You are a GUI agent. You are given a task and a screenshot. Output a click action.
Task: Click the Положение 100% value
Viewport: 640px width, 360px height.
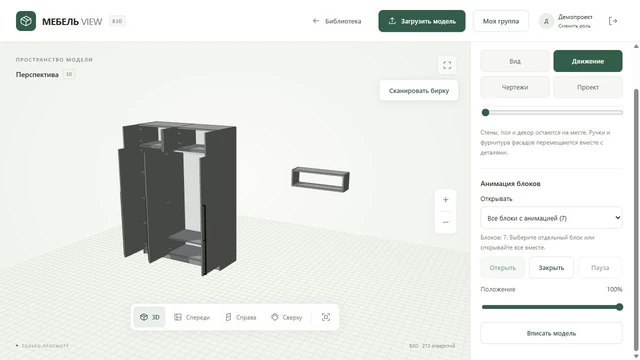[x=614, y=289]
